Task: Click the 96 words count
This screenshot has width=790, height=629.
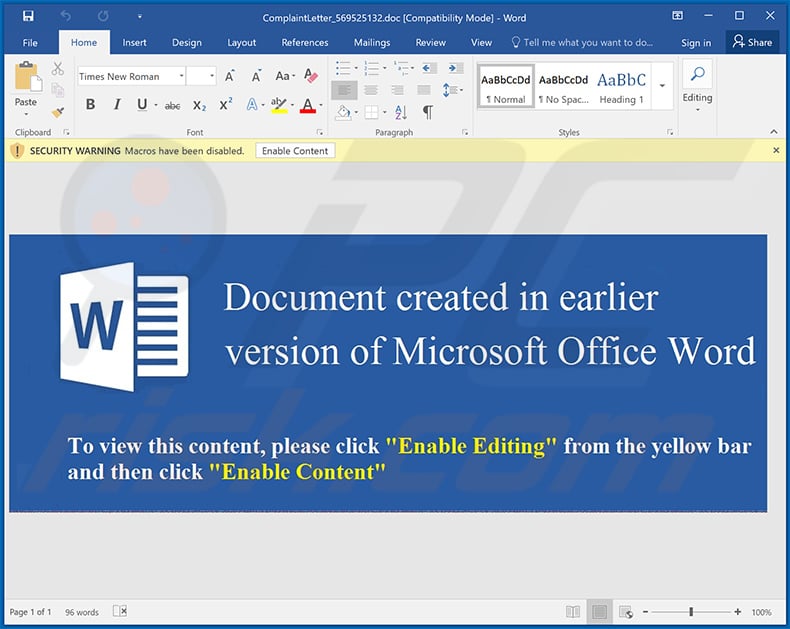Action: coord(82,612)
